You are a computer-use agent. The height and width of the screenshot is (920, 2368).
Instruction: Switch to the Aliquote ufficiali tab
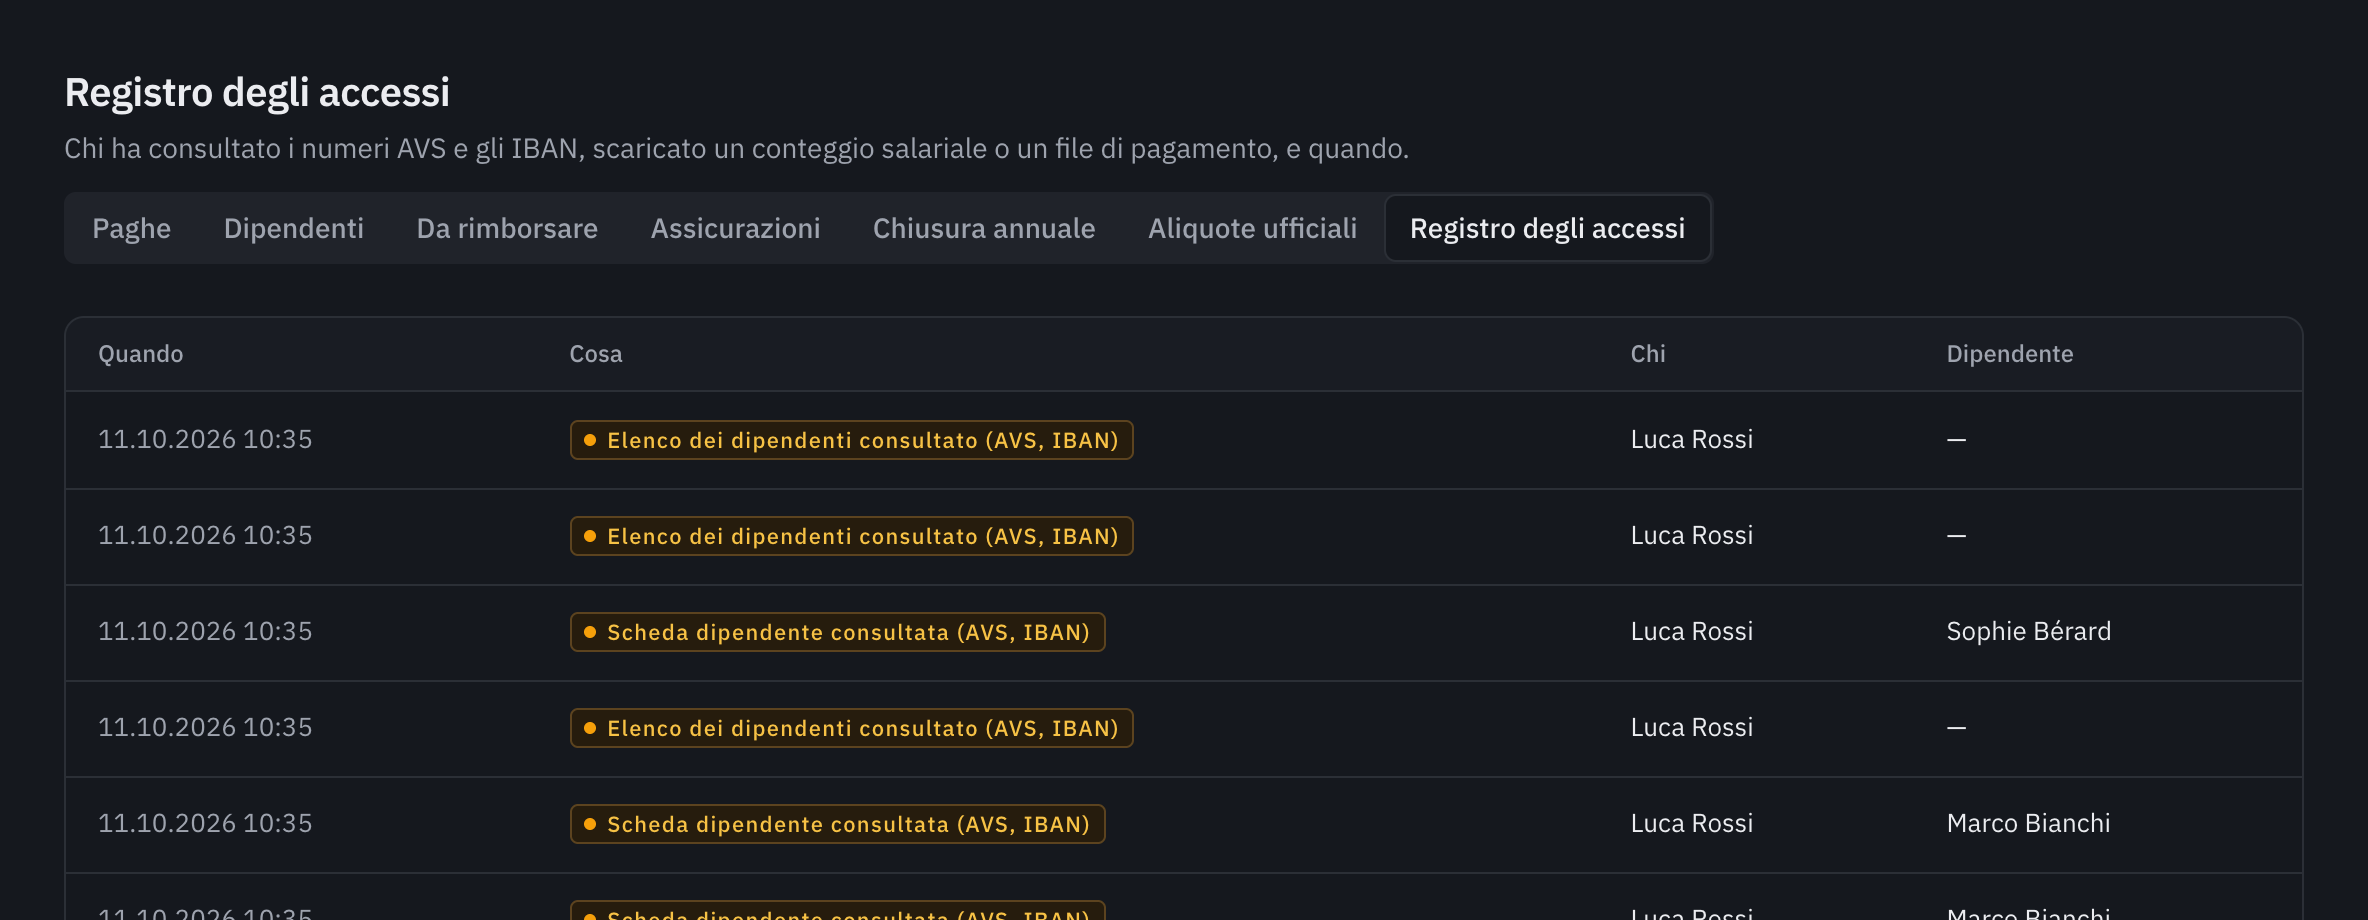point(1252,229)
